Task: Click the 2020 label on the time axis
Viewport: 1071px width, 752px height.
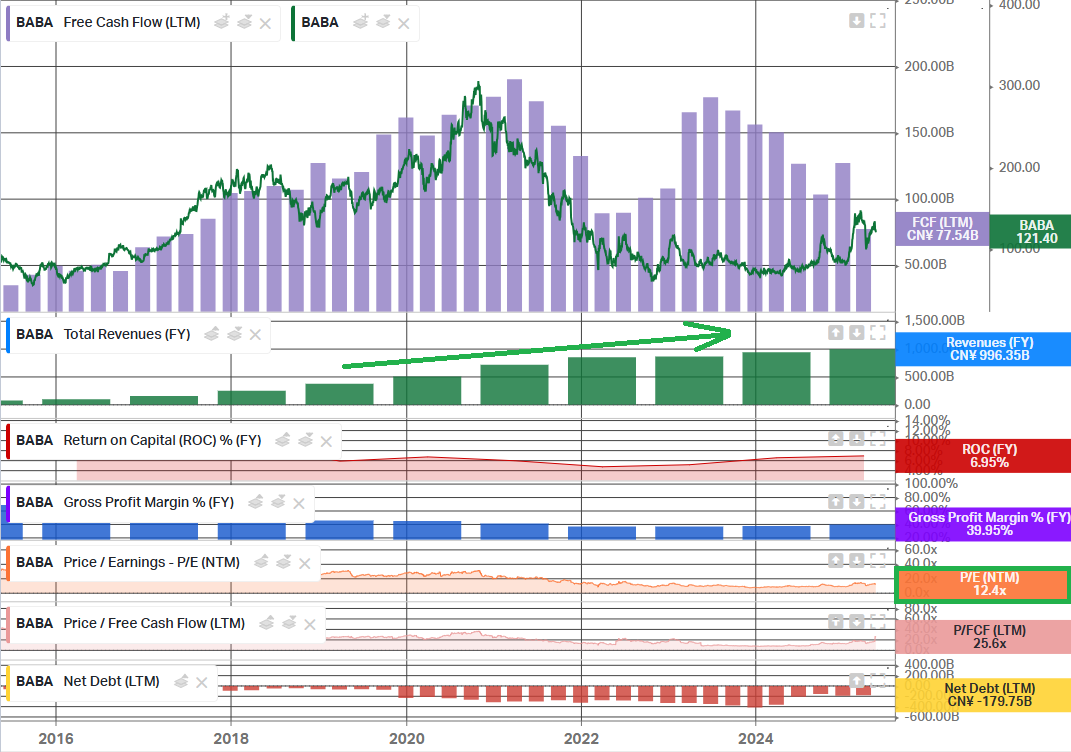Action: [x=406, y=738]
